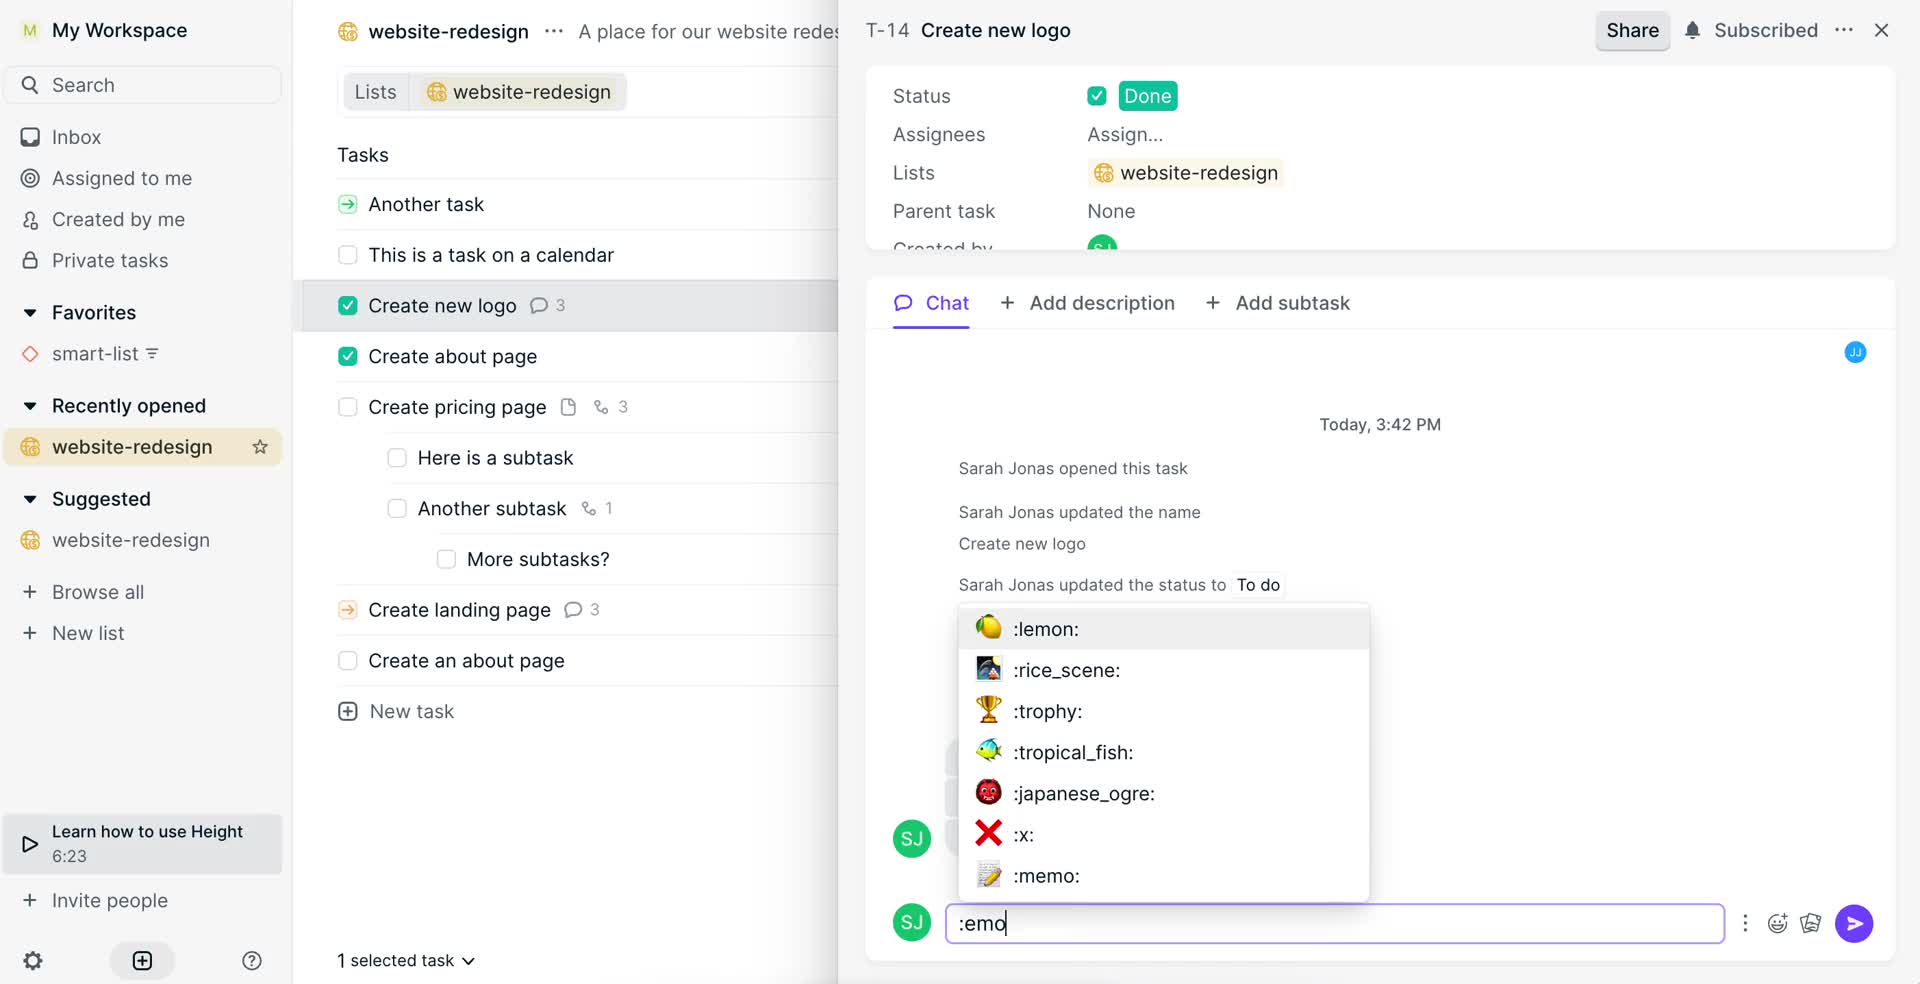Play Learn how to use Height video

(142, 844)
